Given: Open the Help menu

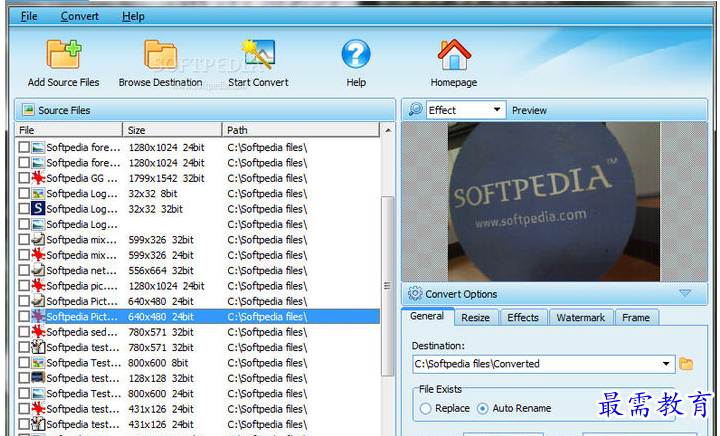Looking at the screenshot, I should [133, 16].
